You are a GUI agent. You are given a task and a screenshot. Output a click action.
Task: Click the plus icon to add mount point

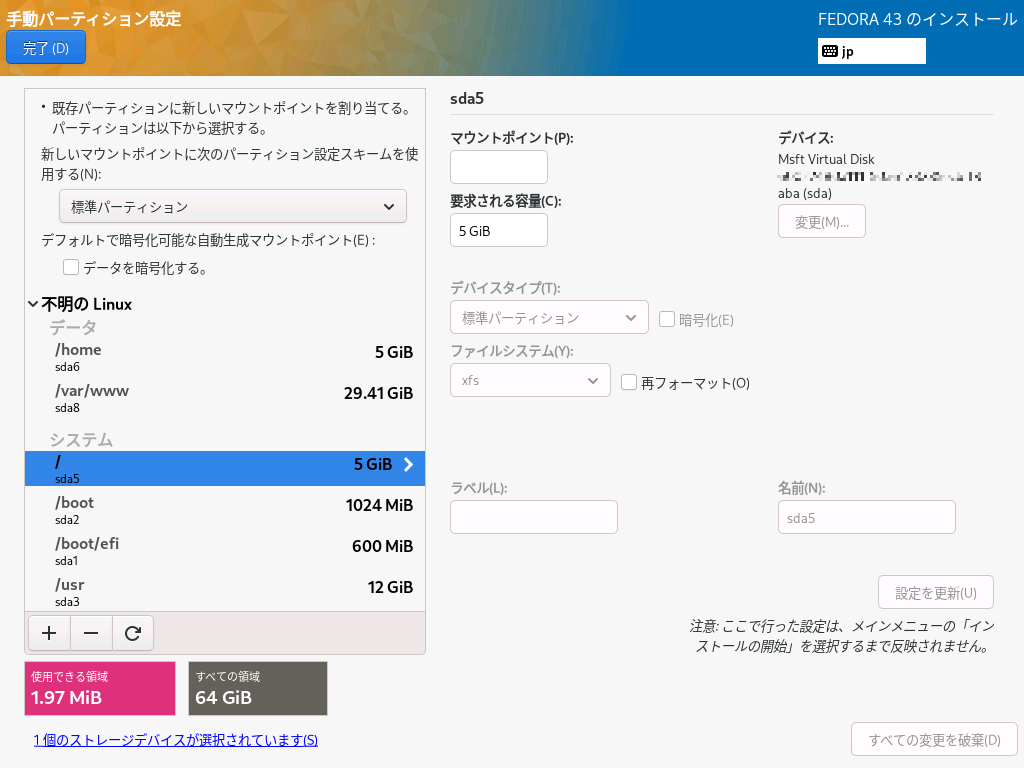click(x=49, y=633)
